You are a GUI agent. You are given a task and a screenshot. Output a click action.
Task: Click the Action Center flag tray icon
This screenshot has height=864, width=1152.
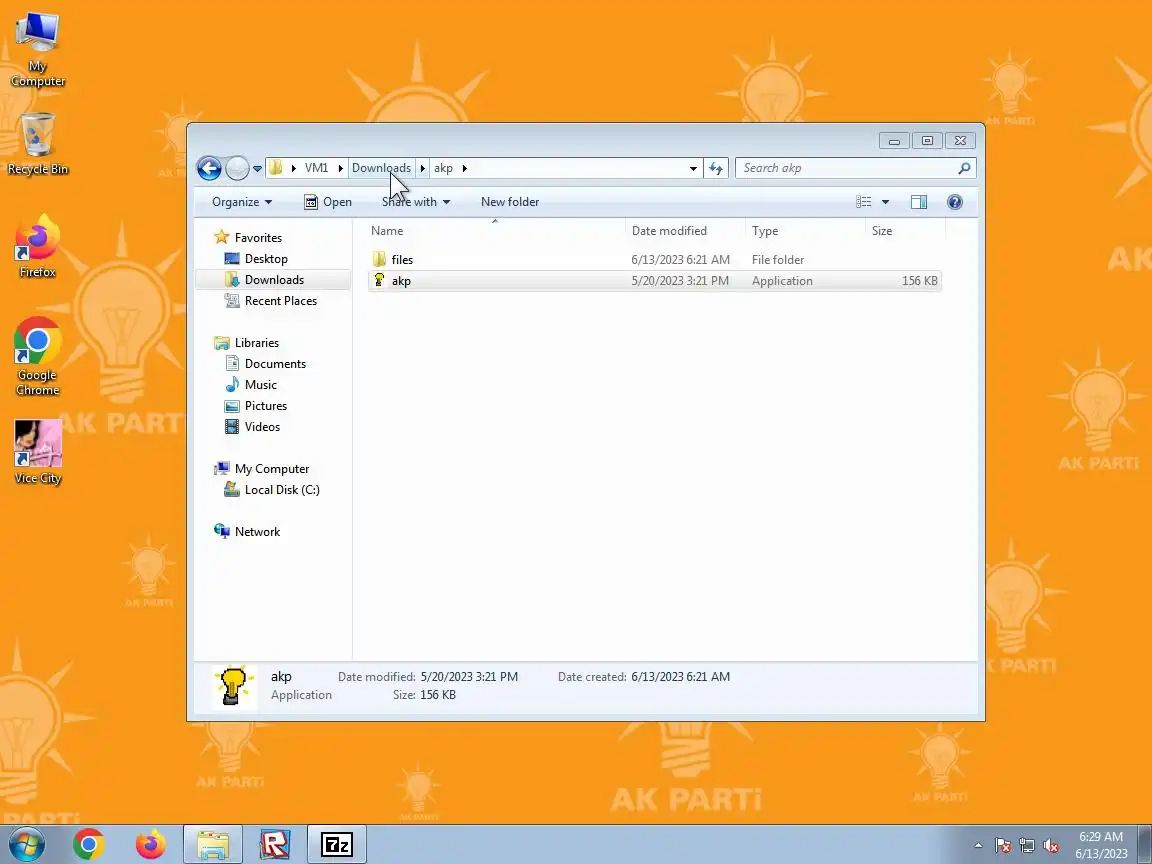[1003, 846]
